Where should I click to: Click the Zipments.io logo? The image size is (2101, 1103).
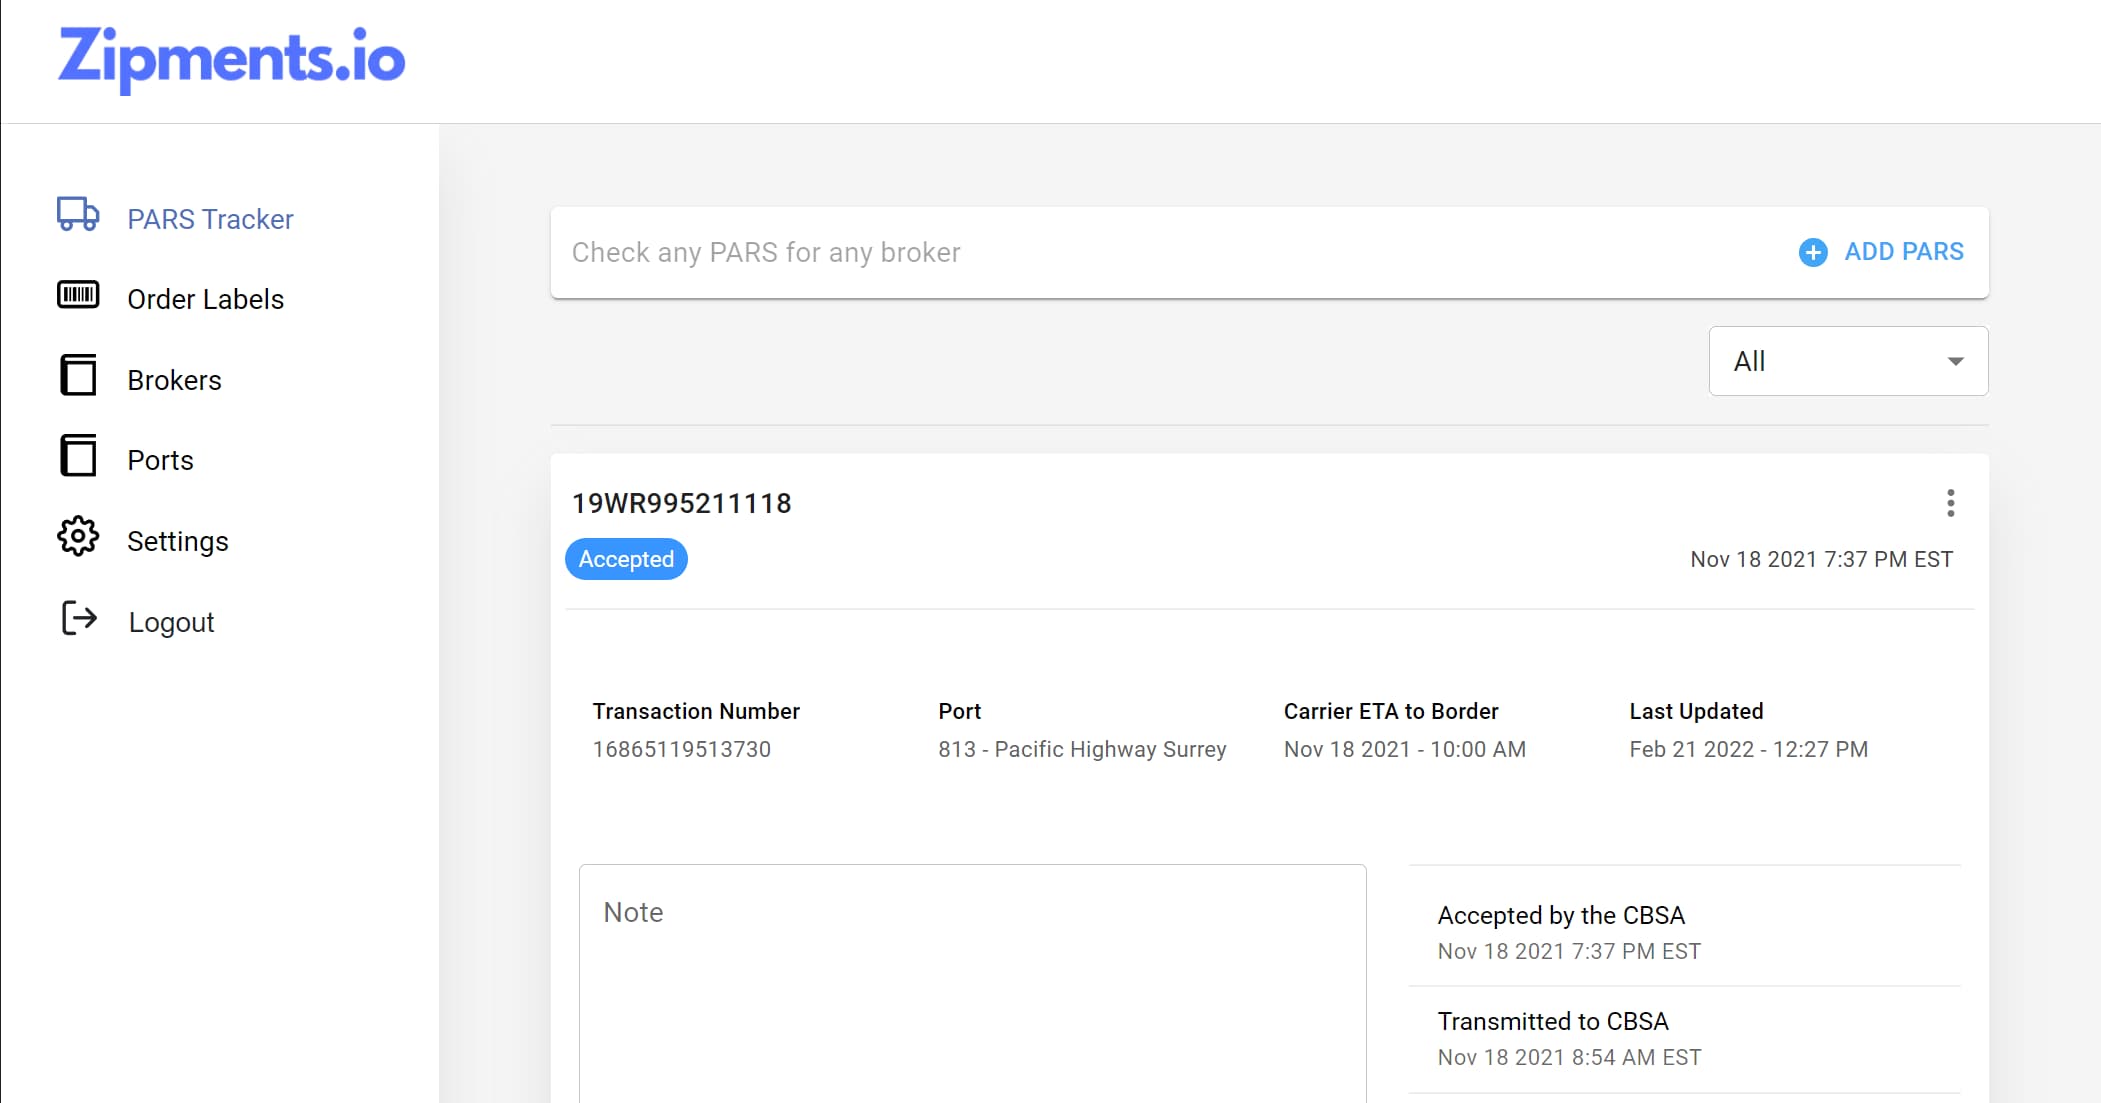tap(232, 58)
